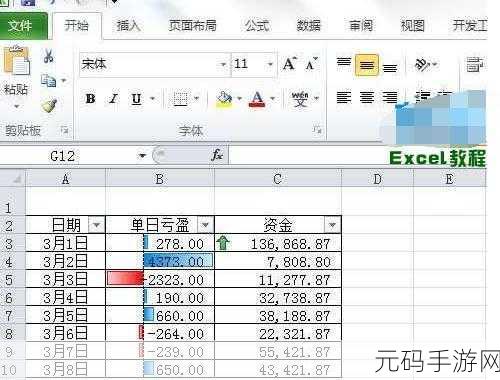This screenshot has height=380, width=500.
Task: Open the 日期 column filter
Action: 97,225
